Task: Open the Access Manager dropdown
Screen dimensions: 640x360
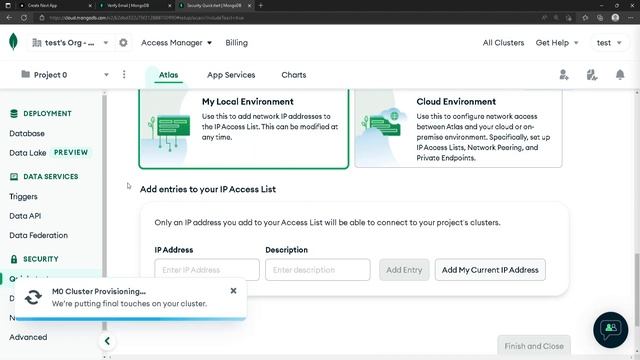Action: (x=176, y=42)
